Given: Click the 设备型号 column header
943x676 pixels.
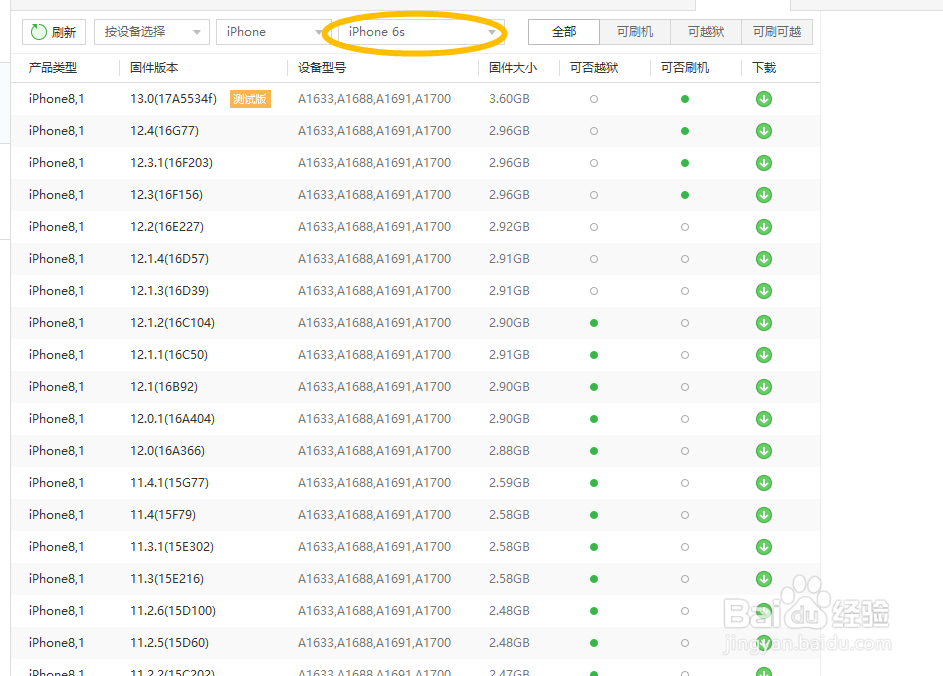Looking at the screenshot, I should pyautogui.click(x=322, y=67).
